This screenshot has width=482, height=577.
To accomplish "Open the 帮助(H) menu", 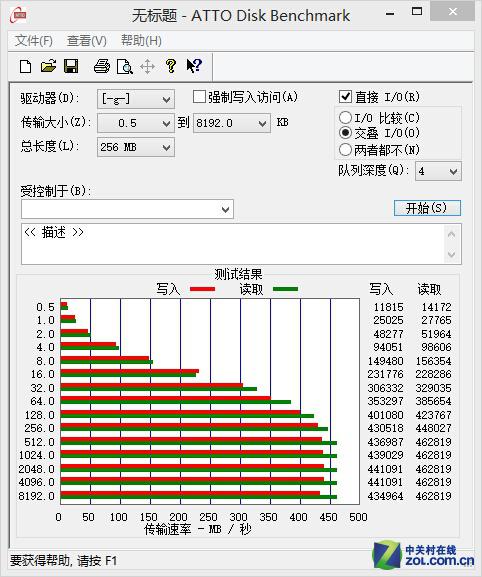I will 141,41.
